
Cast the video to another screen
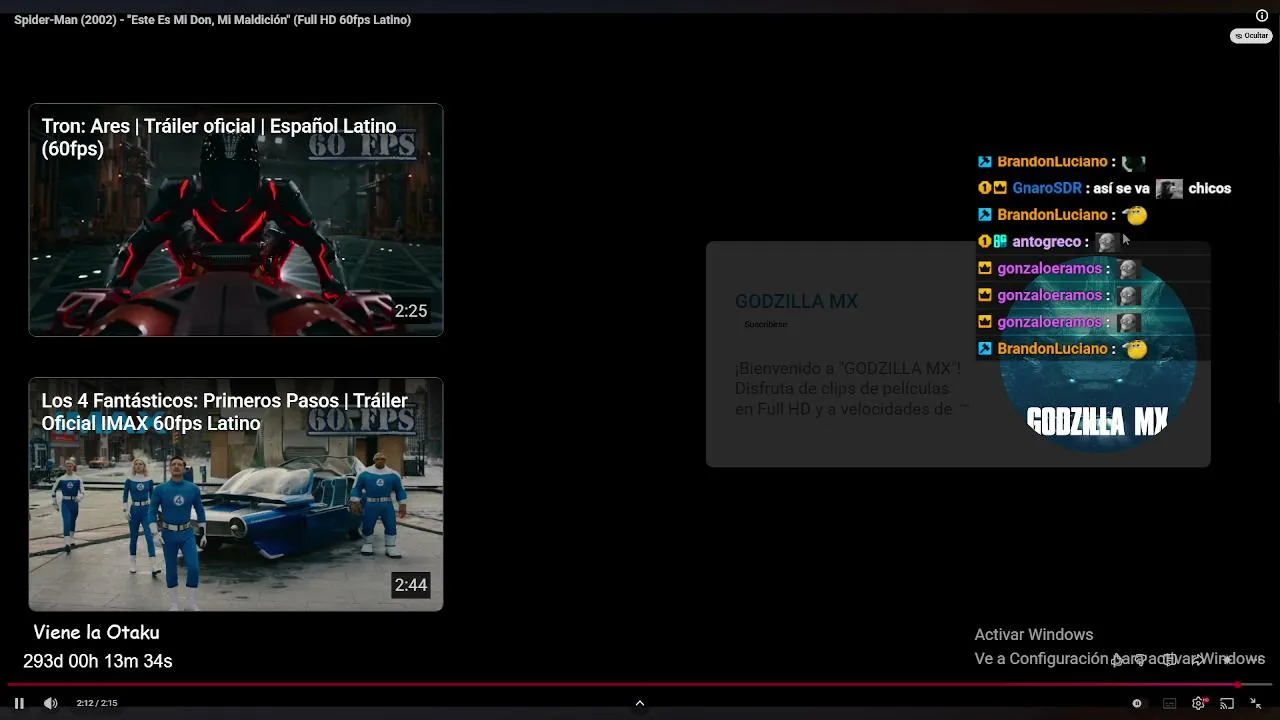[1227, 703]
